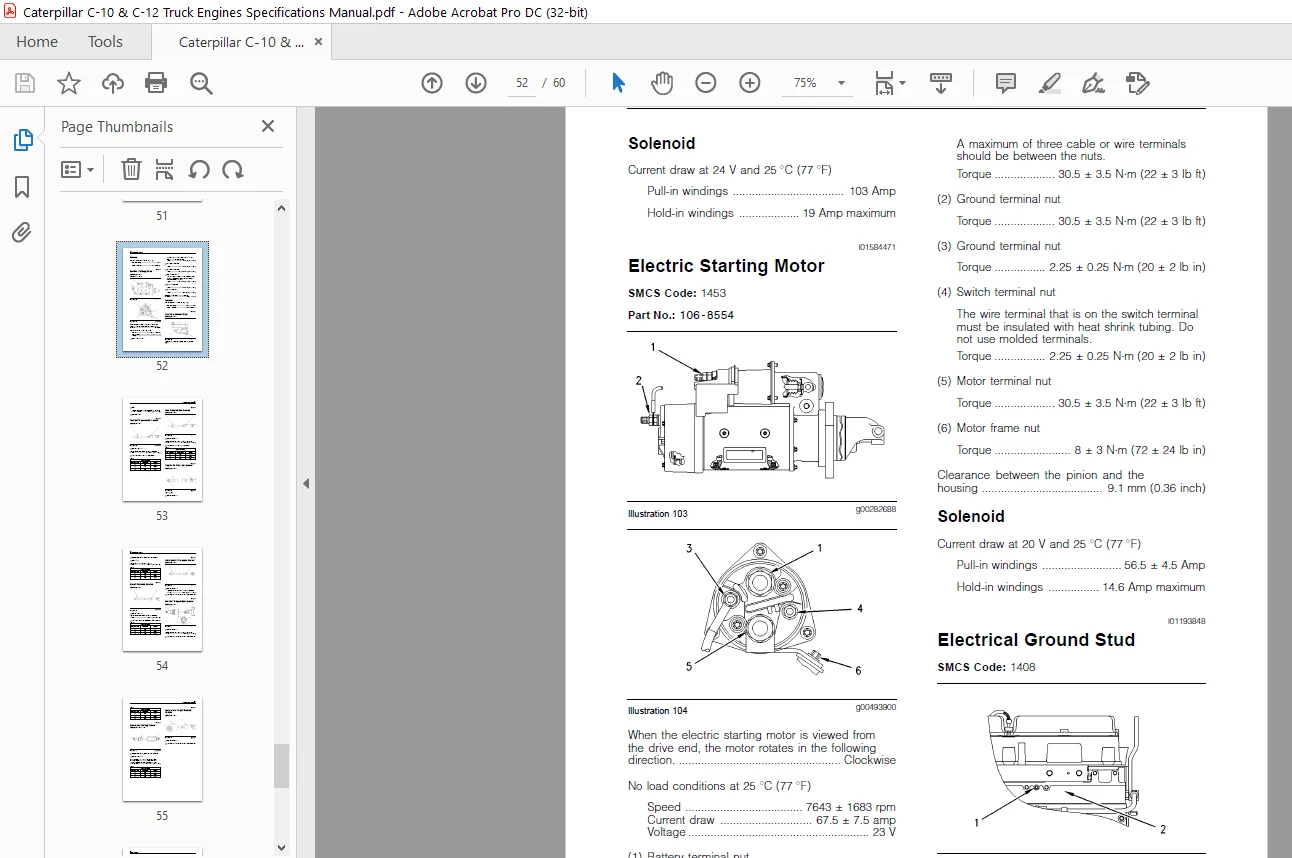1292x858 pixels.
Task: Select the page 52 thumbnail
Action: (x=162, y=299)
